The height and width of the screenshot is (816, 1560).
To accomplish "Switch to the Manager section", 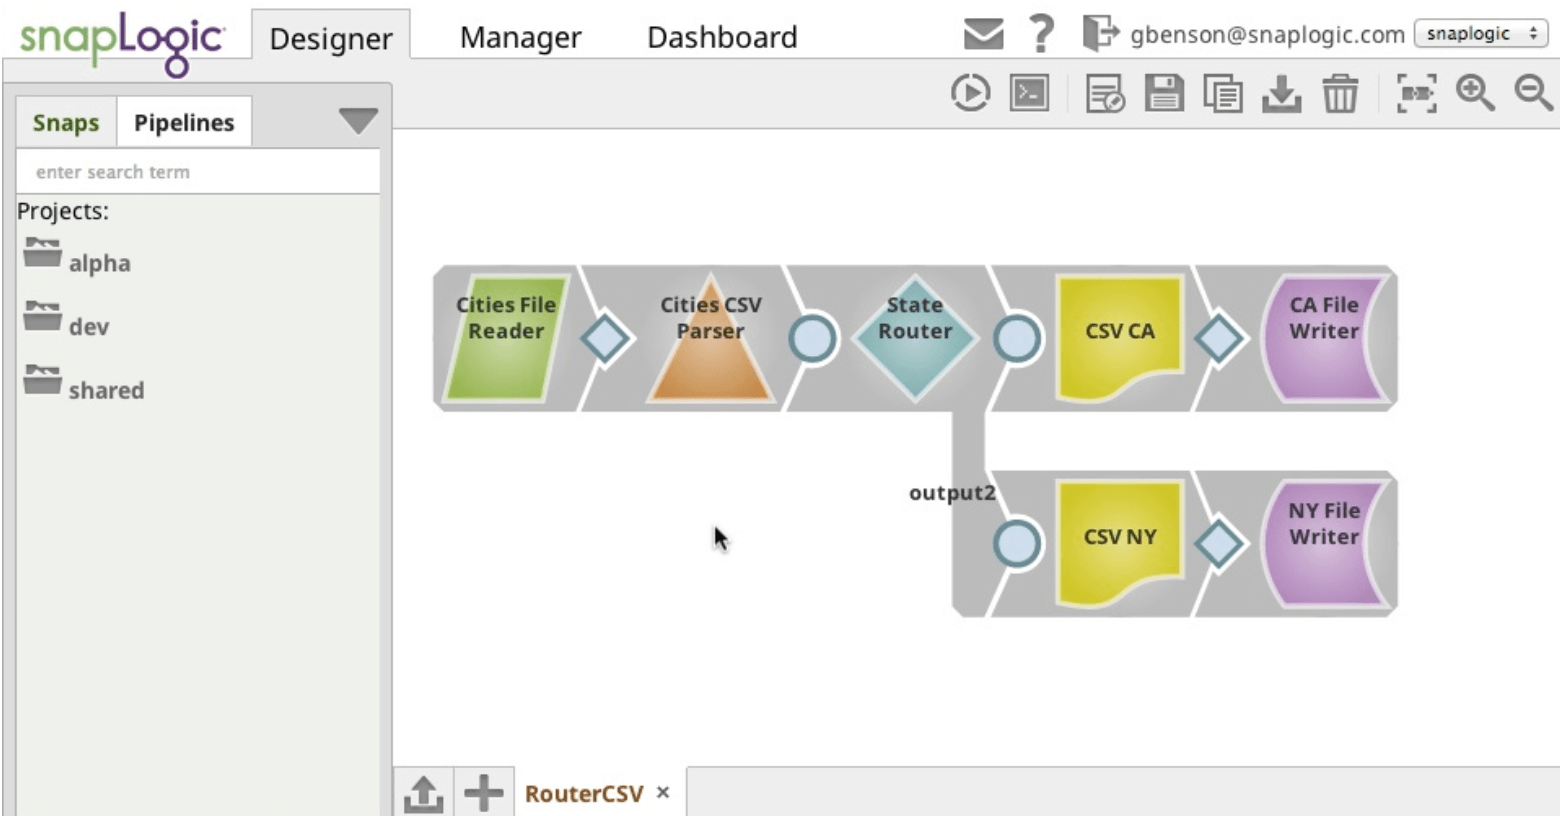I will [519, 37].
